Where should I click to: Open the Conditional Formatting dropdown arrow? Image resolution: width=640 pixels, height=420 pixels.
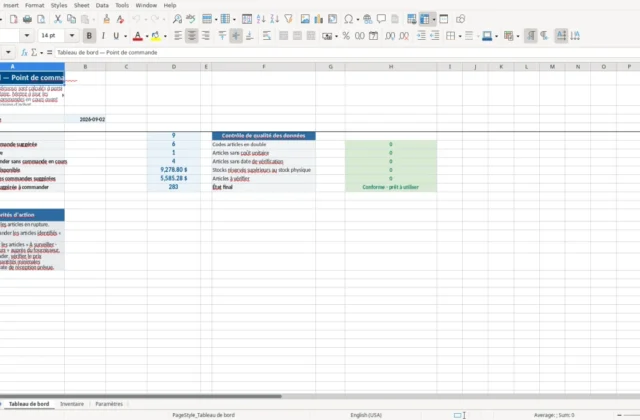point(518,36)
